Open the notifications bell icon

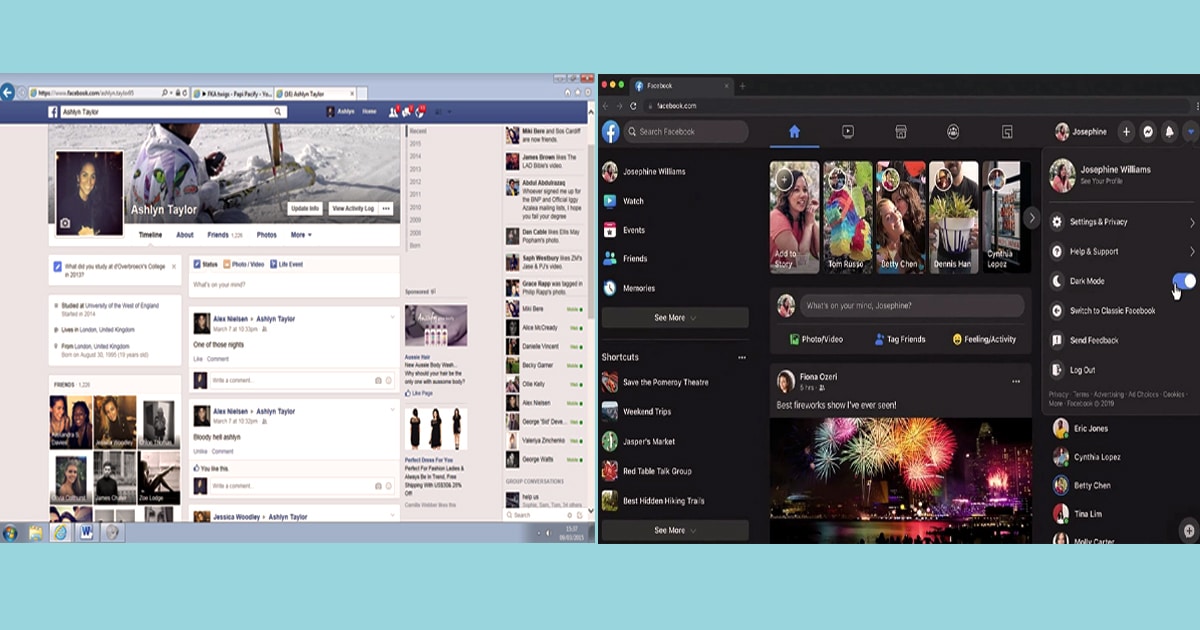click(1169, 131)
